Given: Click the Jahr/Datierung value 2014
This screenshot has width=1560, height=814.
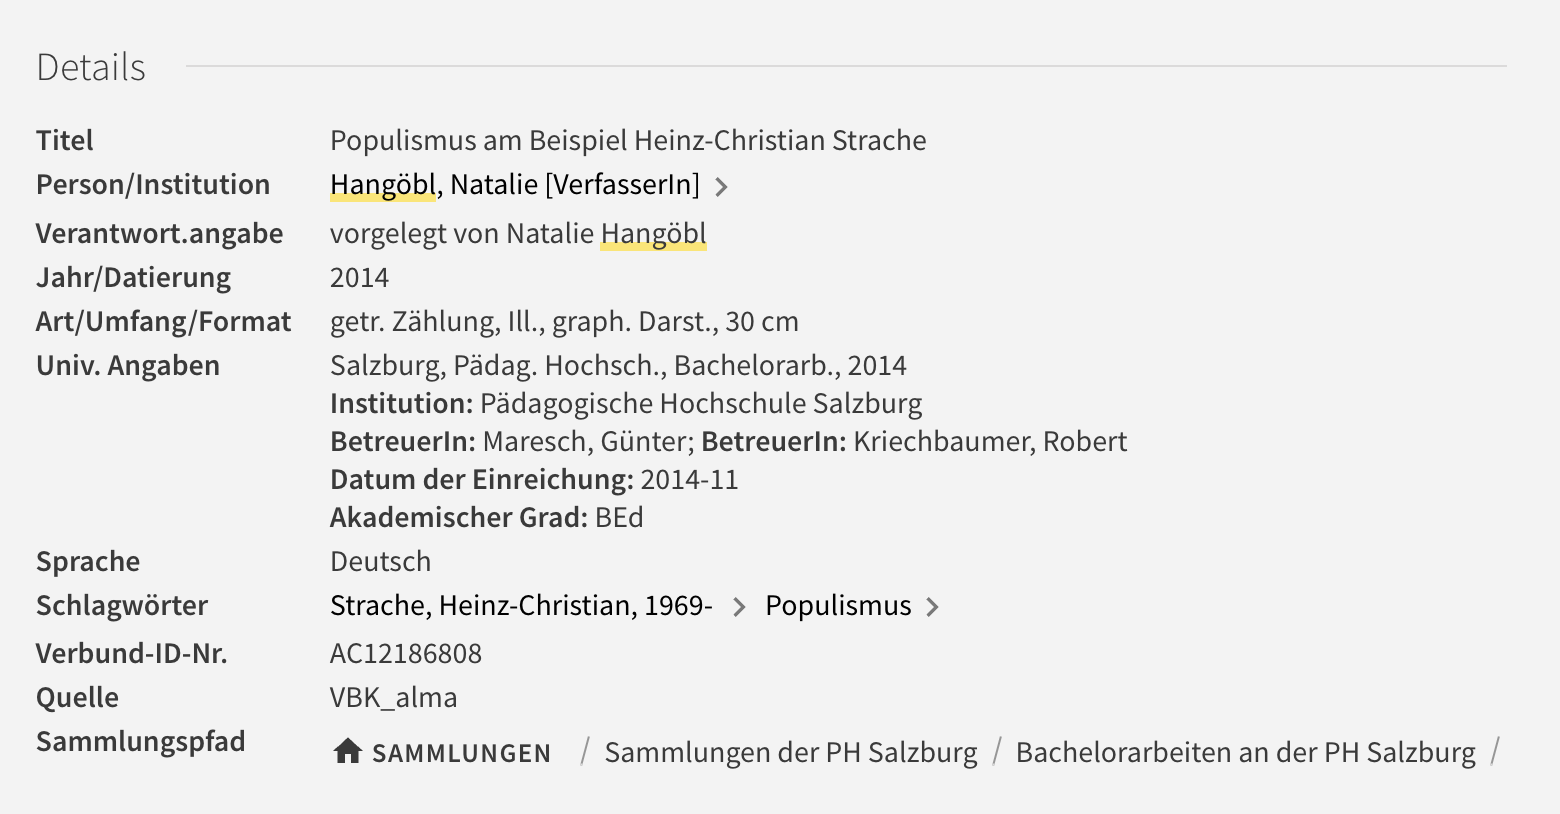Looking at the screenshot, I should pyautogui.click(x=359, y=277).
